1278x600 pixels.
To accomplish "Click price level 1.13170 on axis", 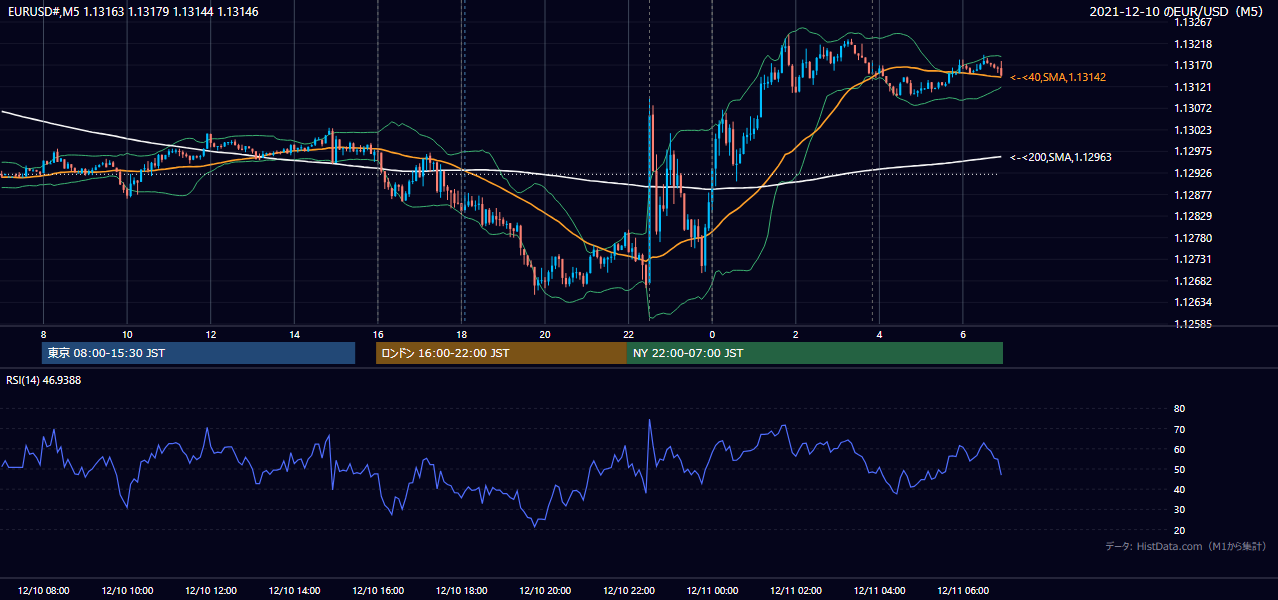I will [1193, 66].
